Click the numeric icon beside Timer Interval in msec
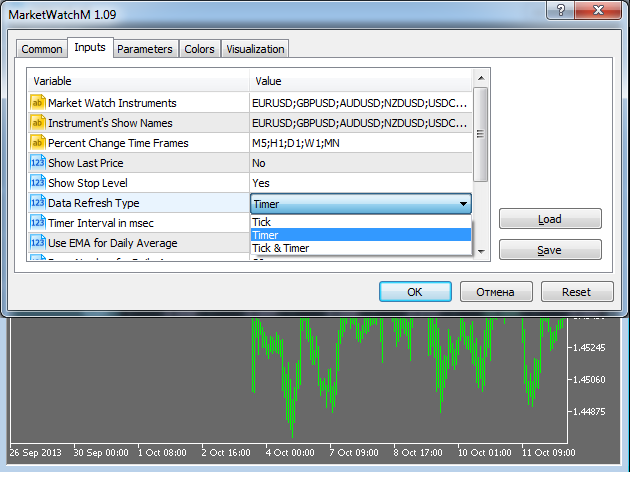 [38, 223]
